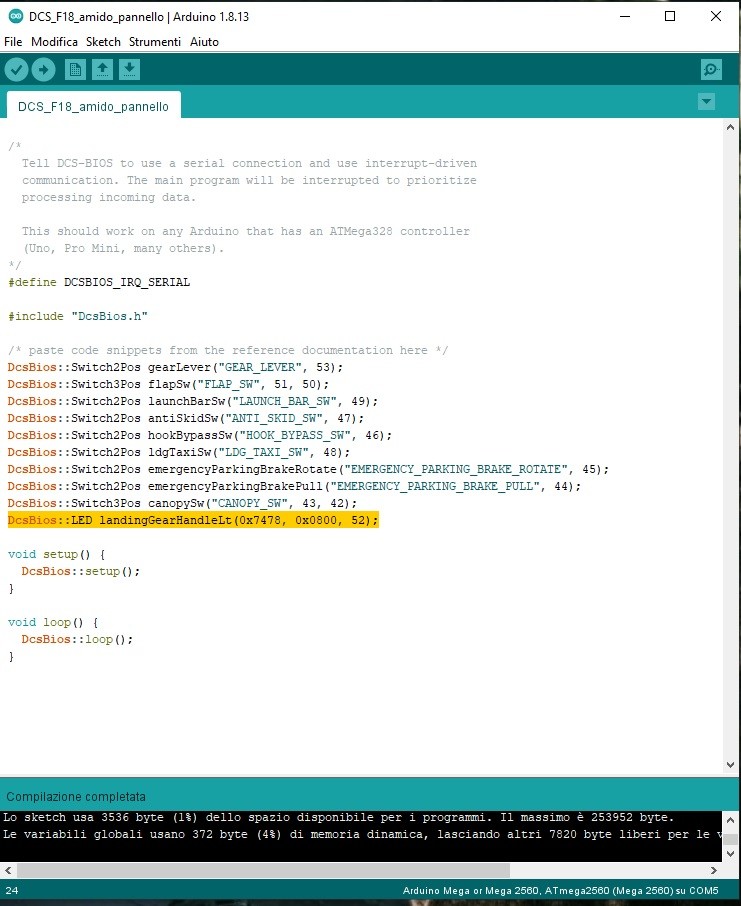
Task: Click horizontal scrollbar left arrow
Action: (x=8, y=870)
